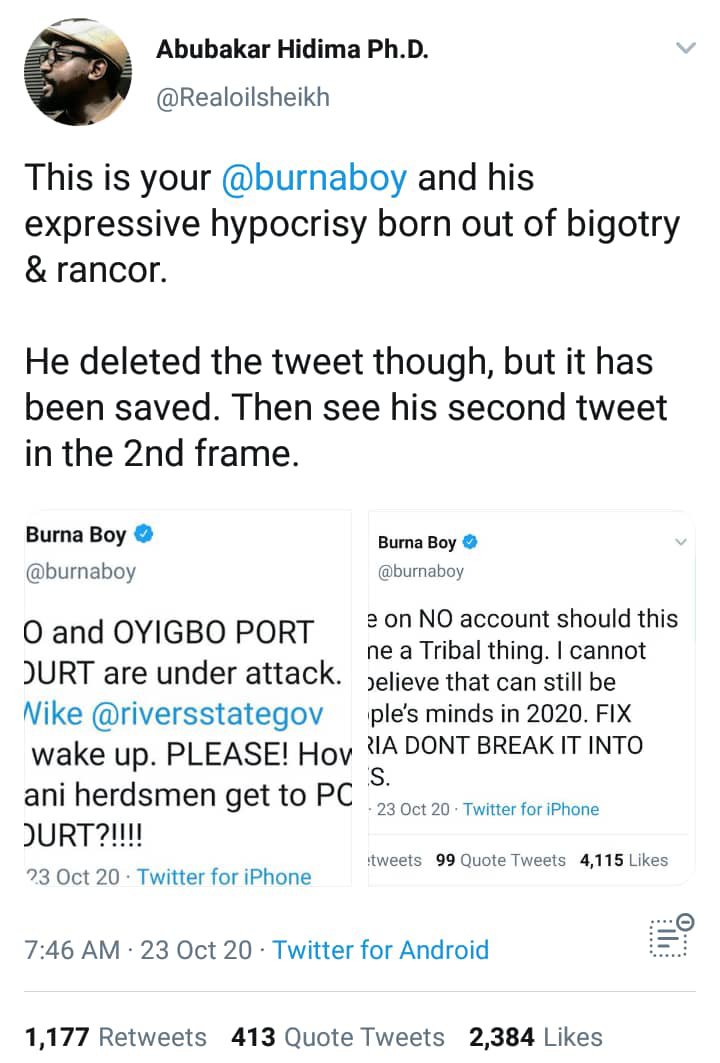Open Abubakar Hidima's profile picture
The width and height of the screenshot is (720, 1063).
[77, 73]
